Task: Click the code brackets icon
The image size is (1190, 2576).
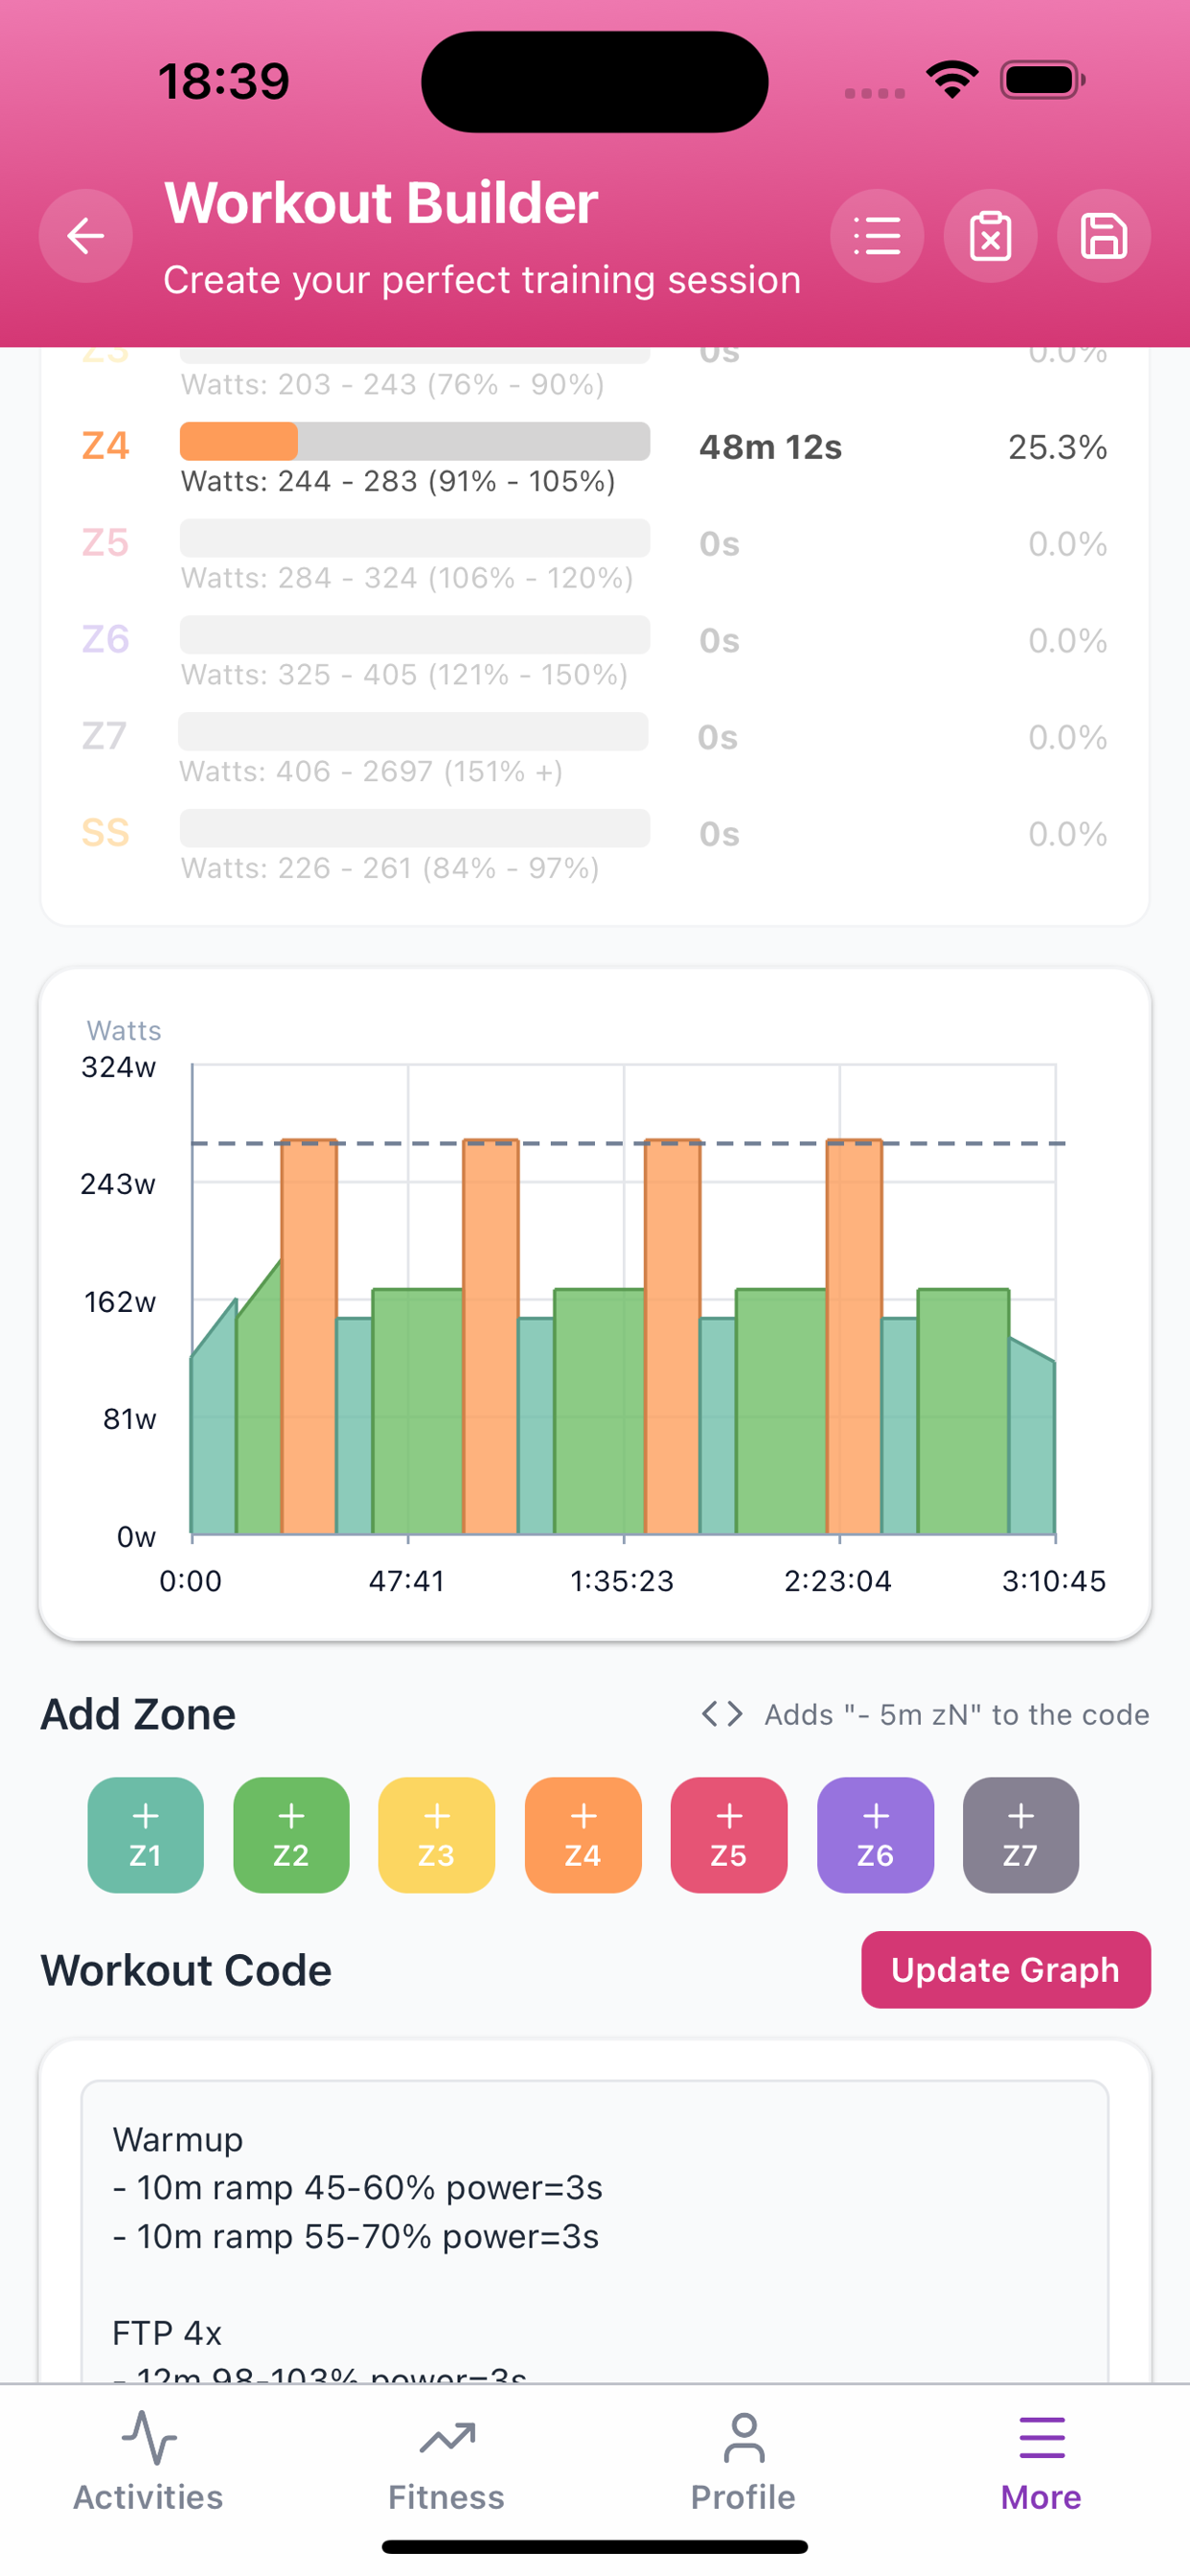Action: 722,1714
